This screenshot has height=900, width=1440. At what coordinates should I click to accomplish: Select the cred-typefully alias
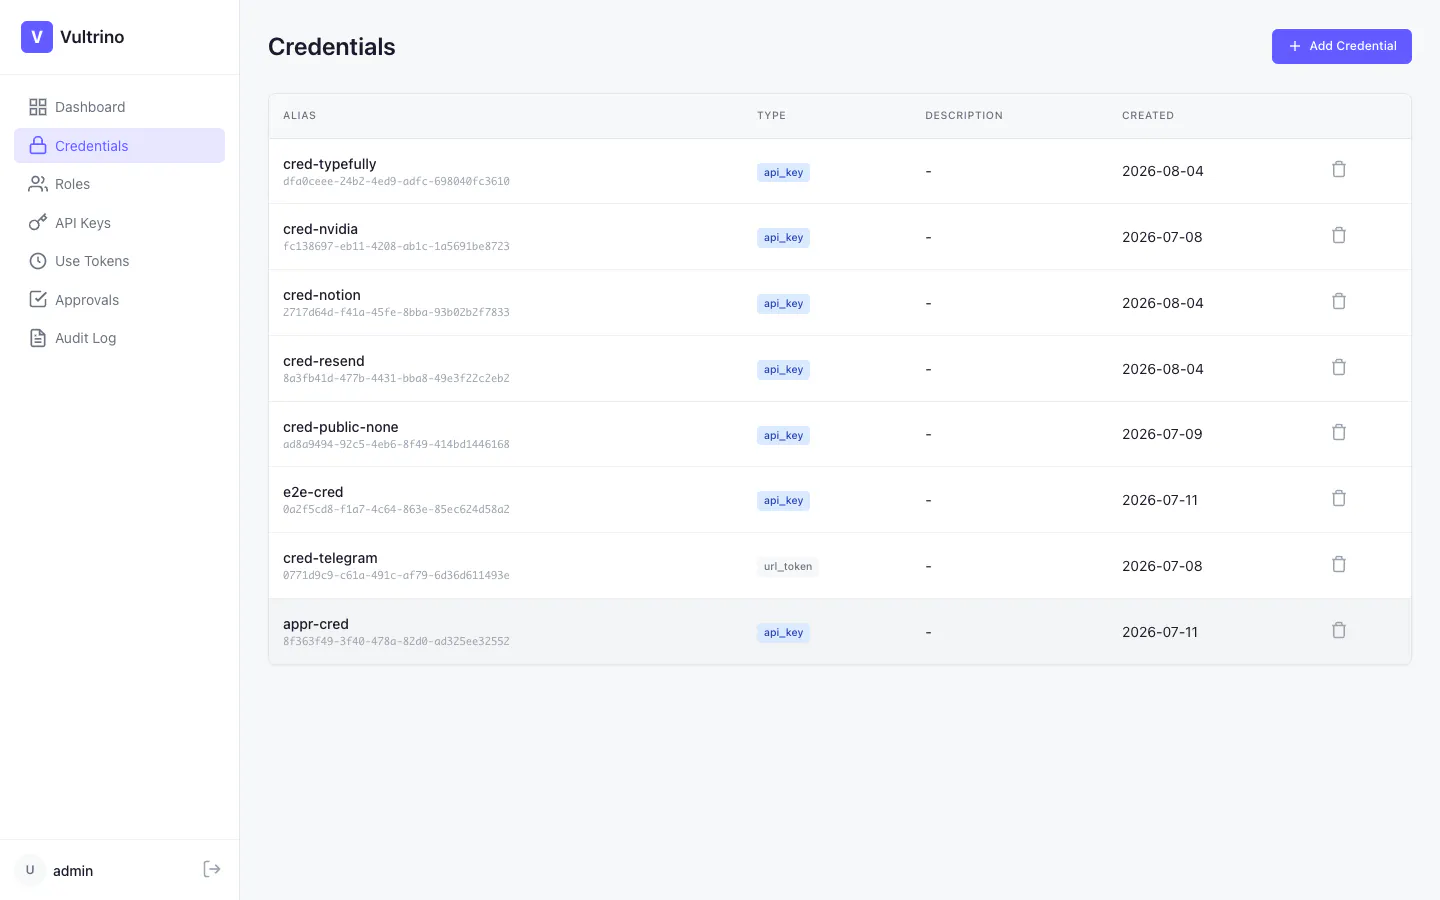click(330, 164)
